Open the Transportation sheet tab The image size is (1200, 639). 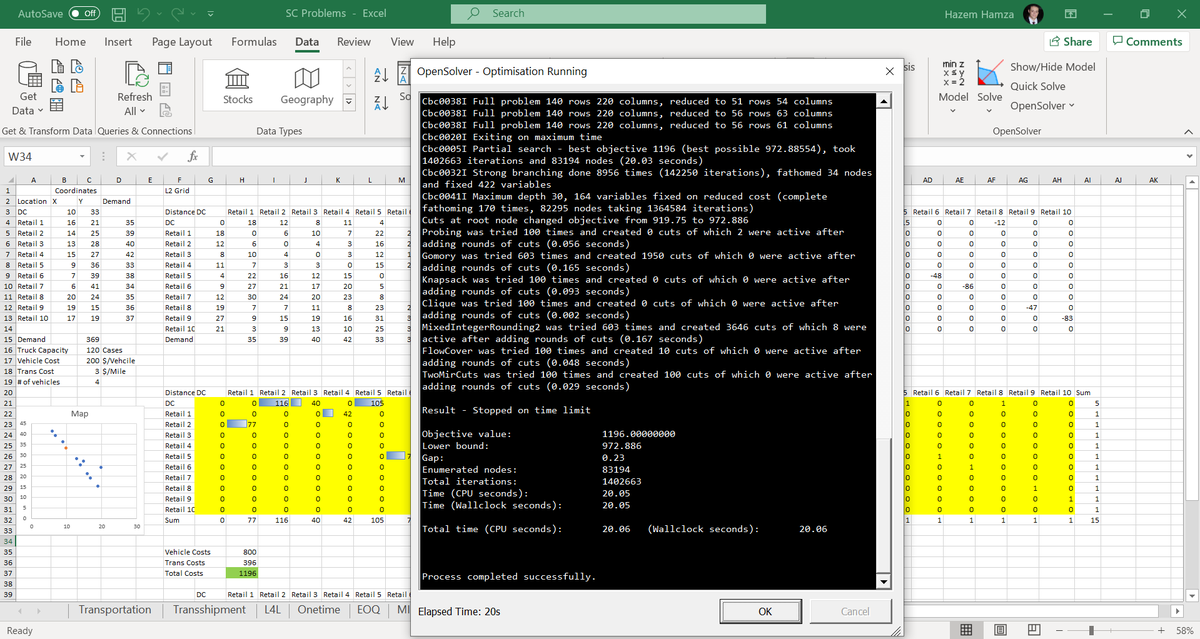pos(114,609)
